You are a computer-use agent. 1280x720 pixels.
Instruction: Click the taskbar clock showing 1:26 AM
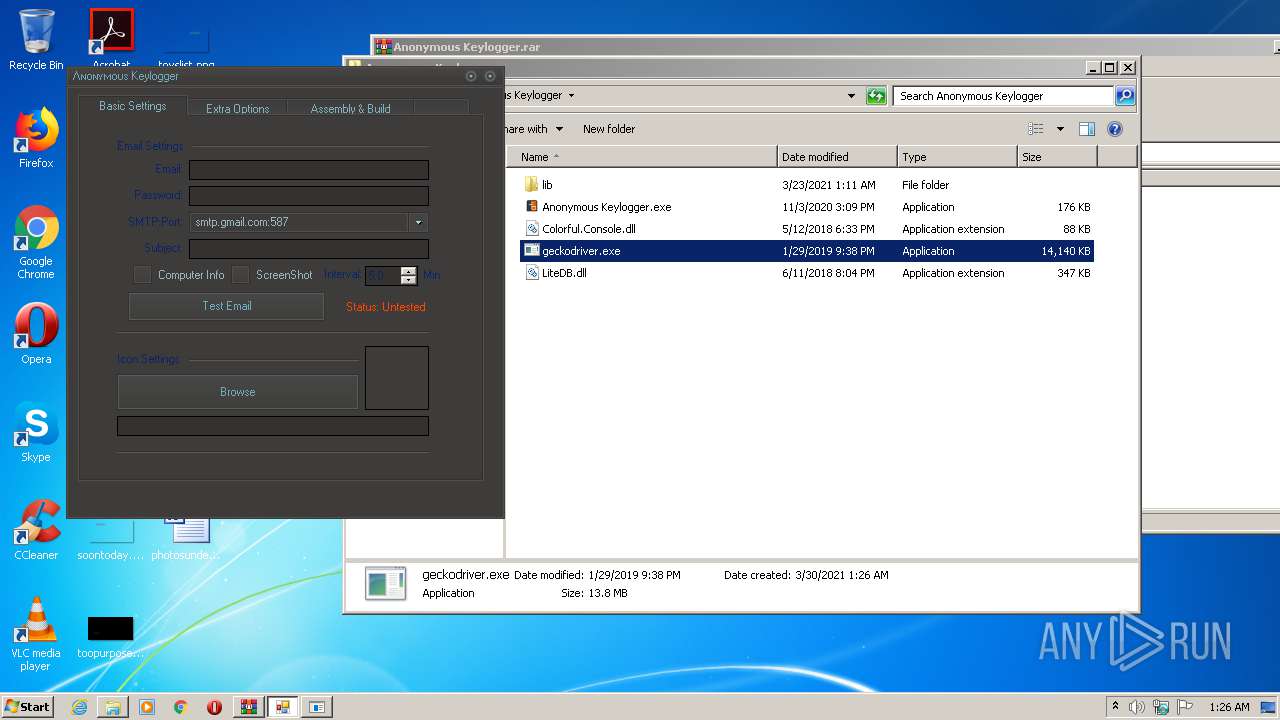(1229, 707)
